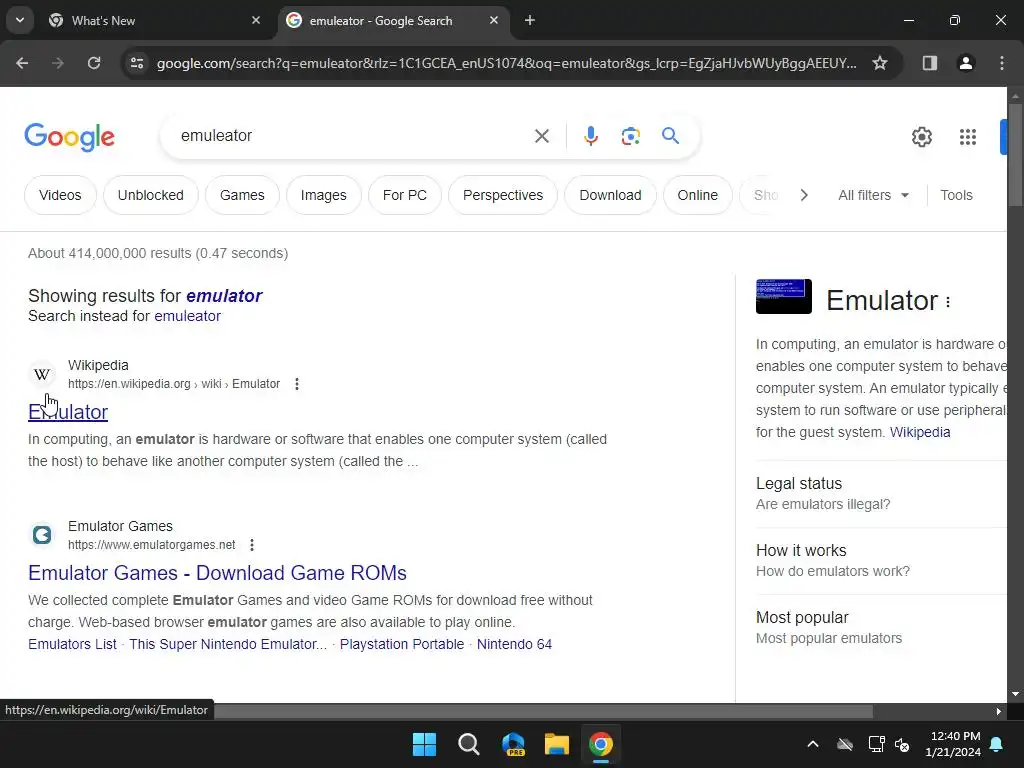
Task: Open Chrome side panel icon
Action: pyautogui.click(x=929, y=63)
